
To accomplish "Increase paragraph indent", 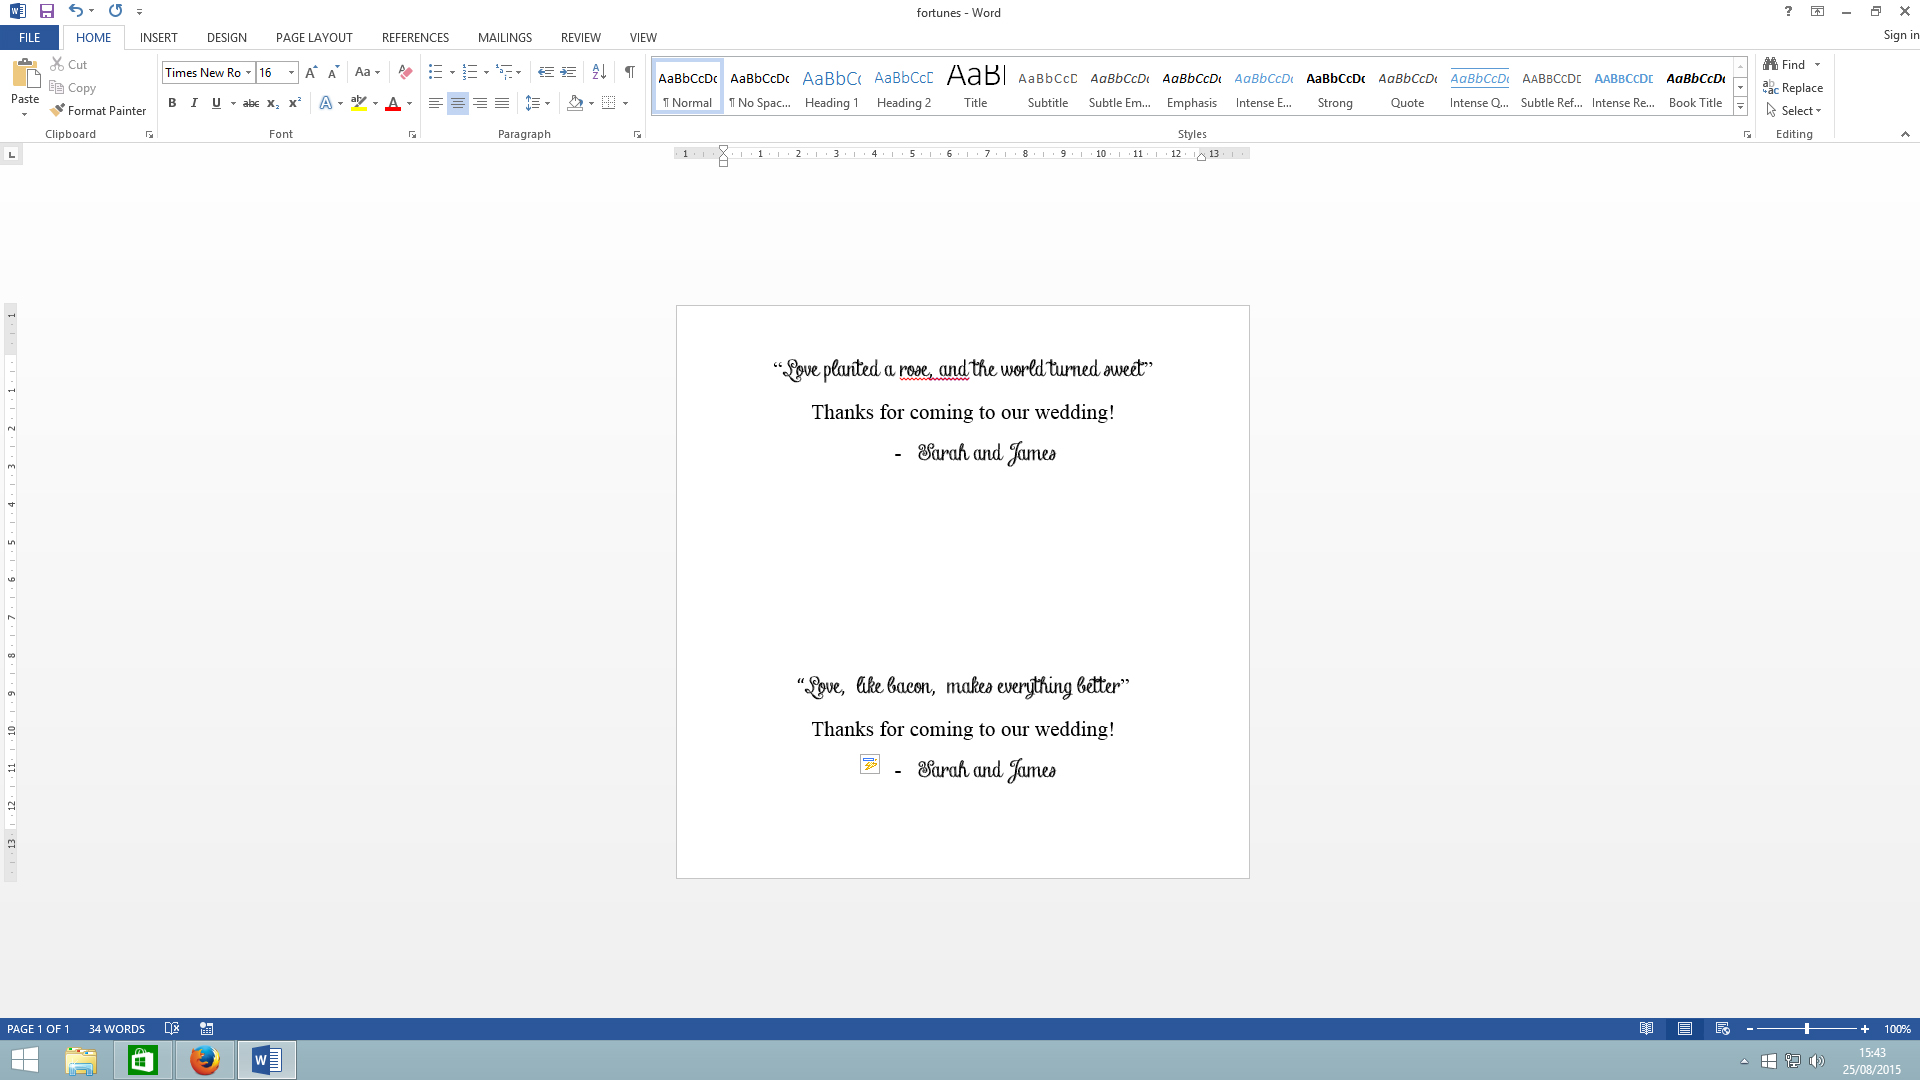I will (568, 72).
